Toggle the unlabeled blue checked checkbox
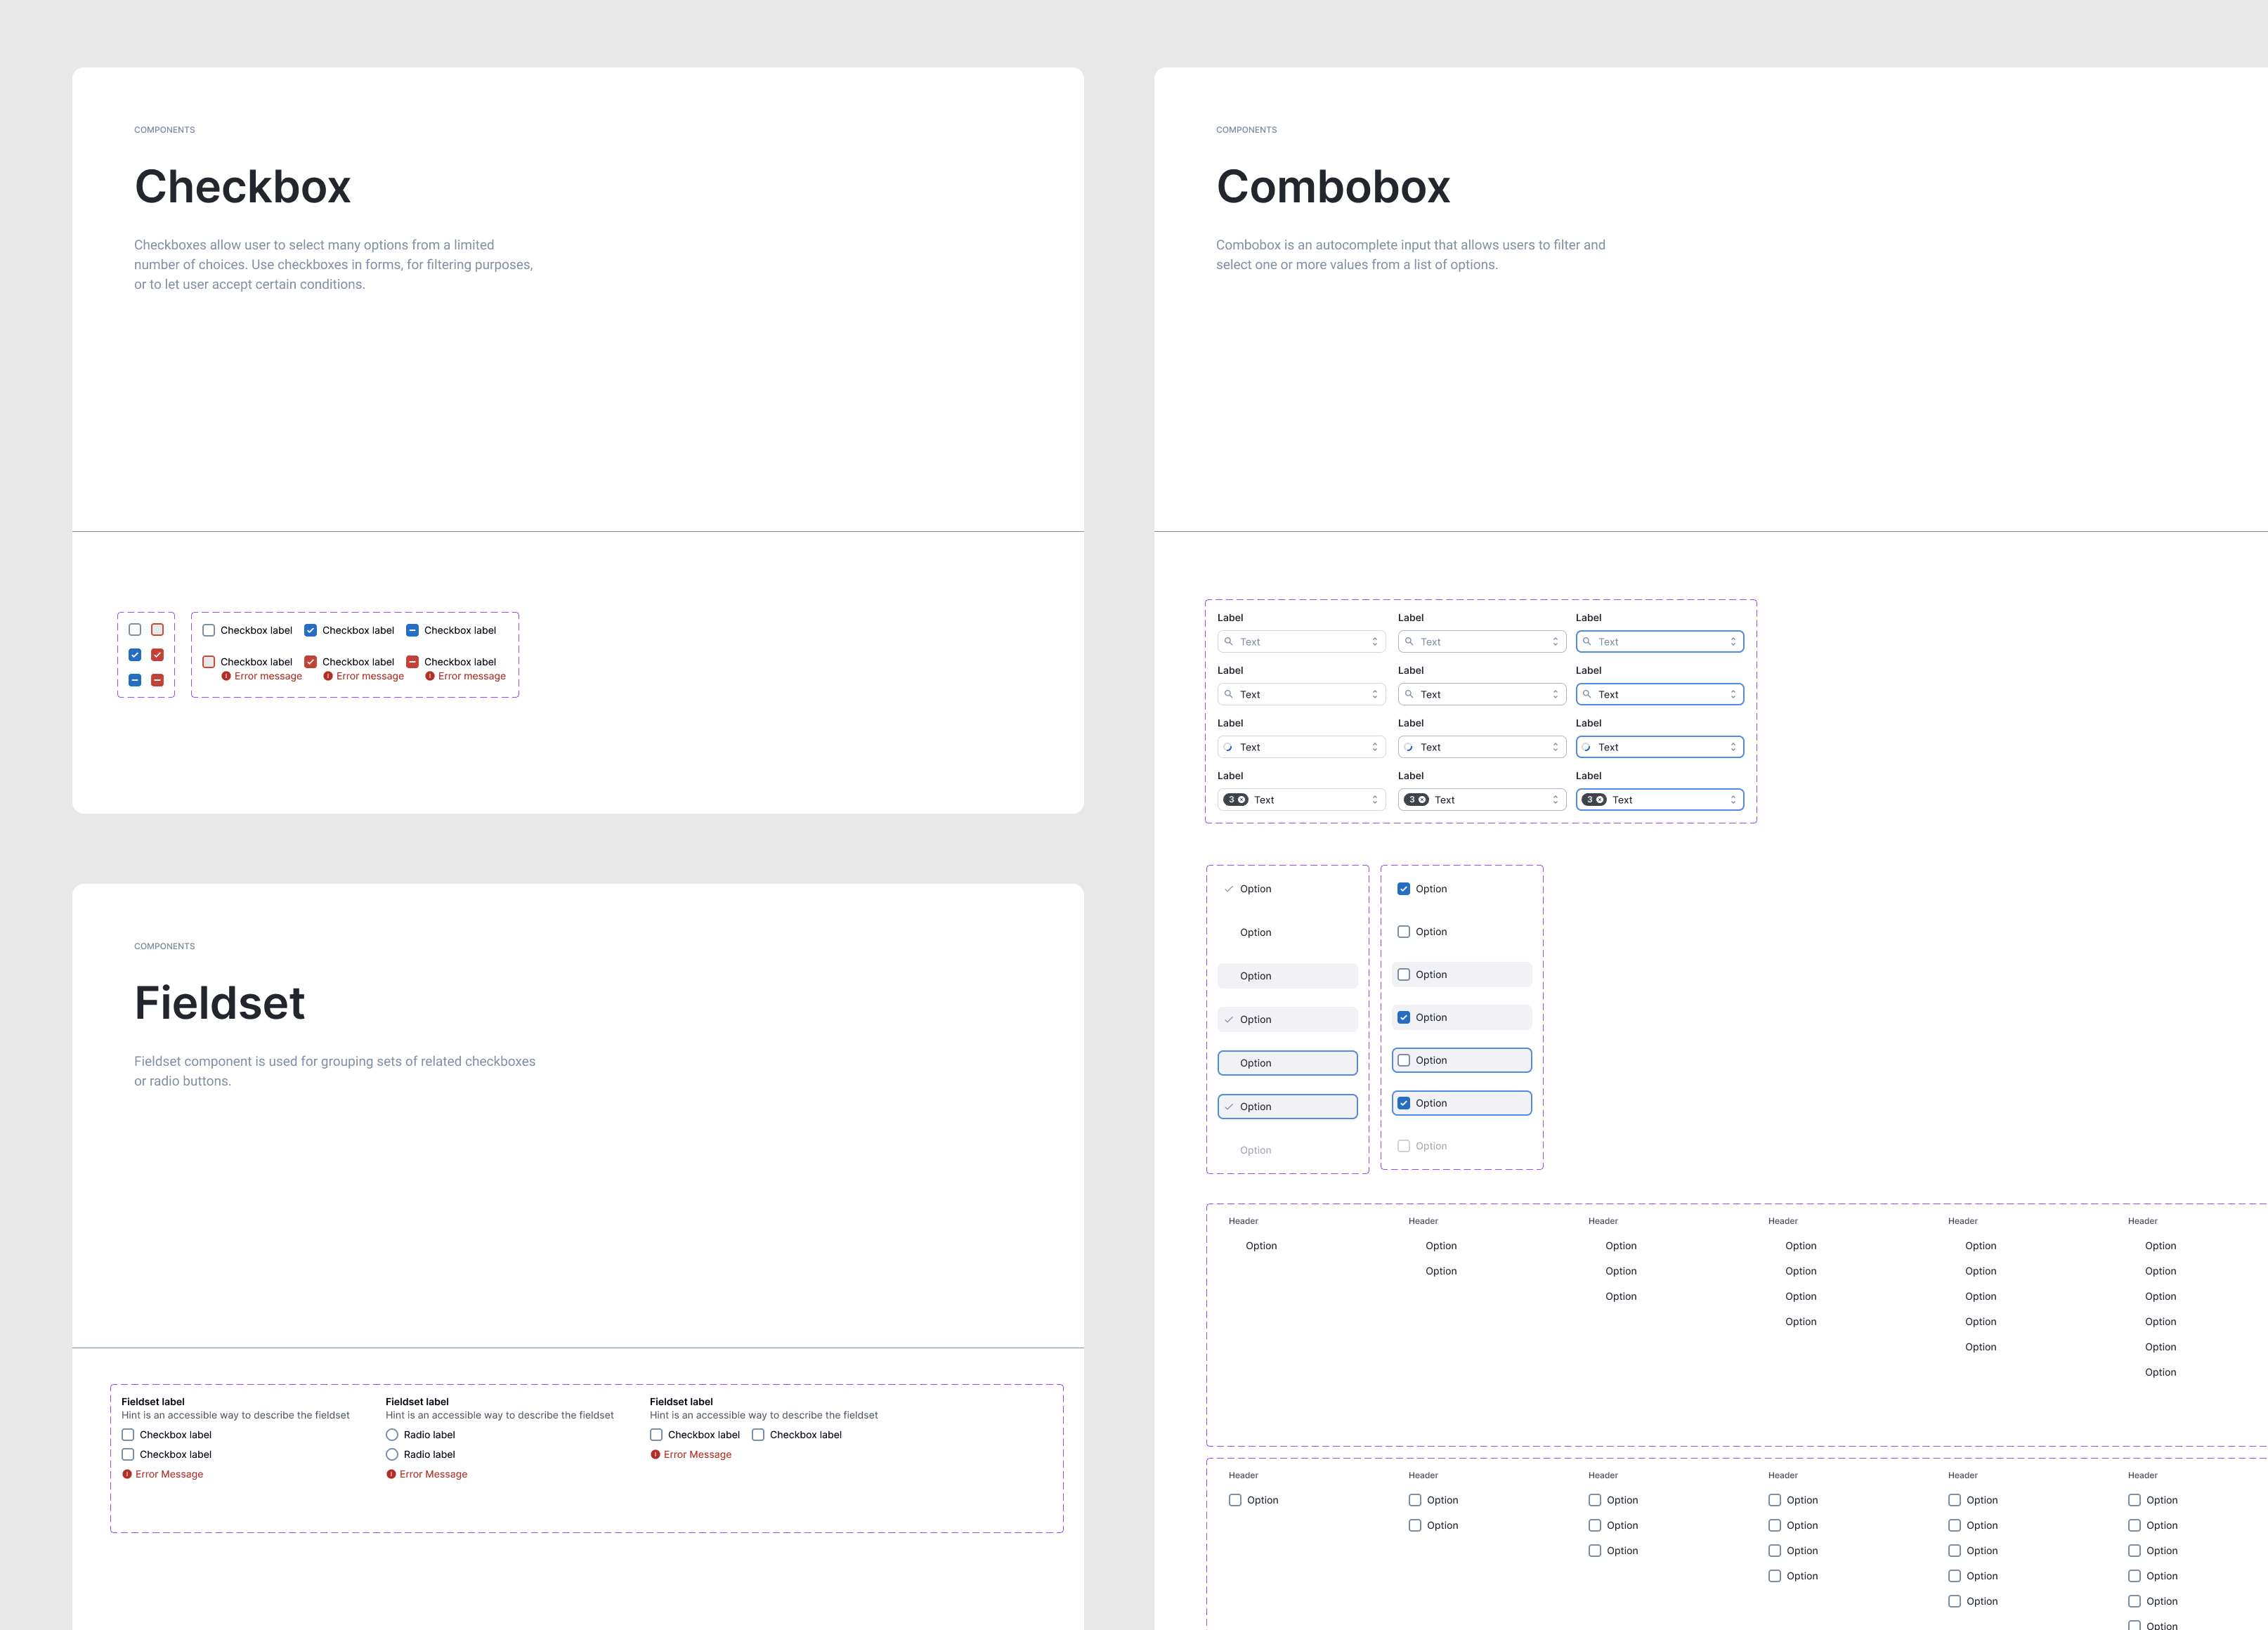This screenshot has height=1630, width=2268. tap(135, 655)
